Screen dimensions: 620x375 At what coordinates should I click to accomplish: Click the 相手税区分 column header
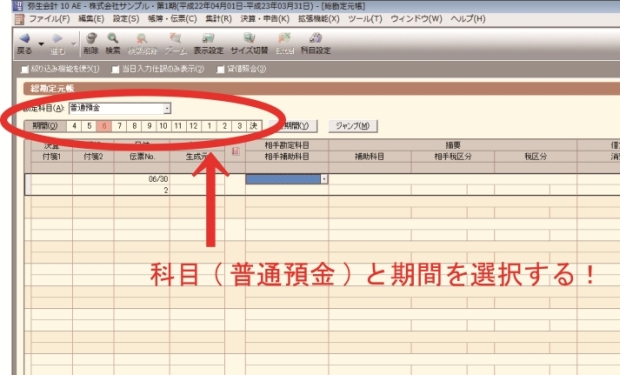point(453,157)
